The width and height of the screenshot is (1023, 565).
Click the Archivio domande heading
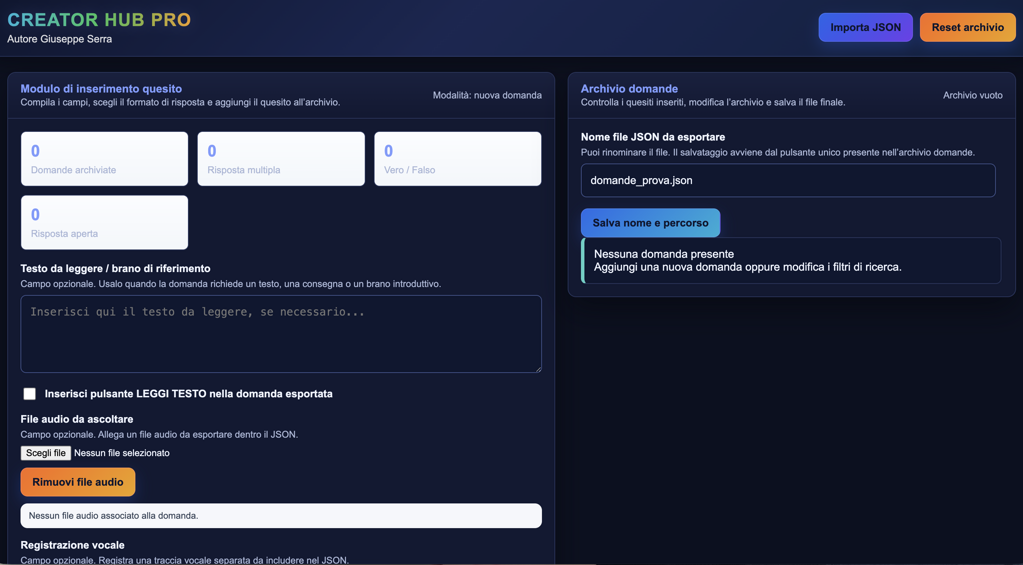click(629, 89)
